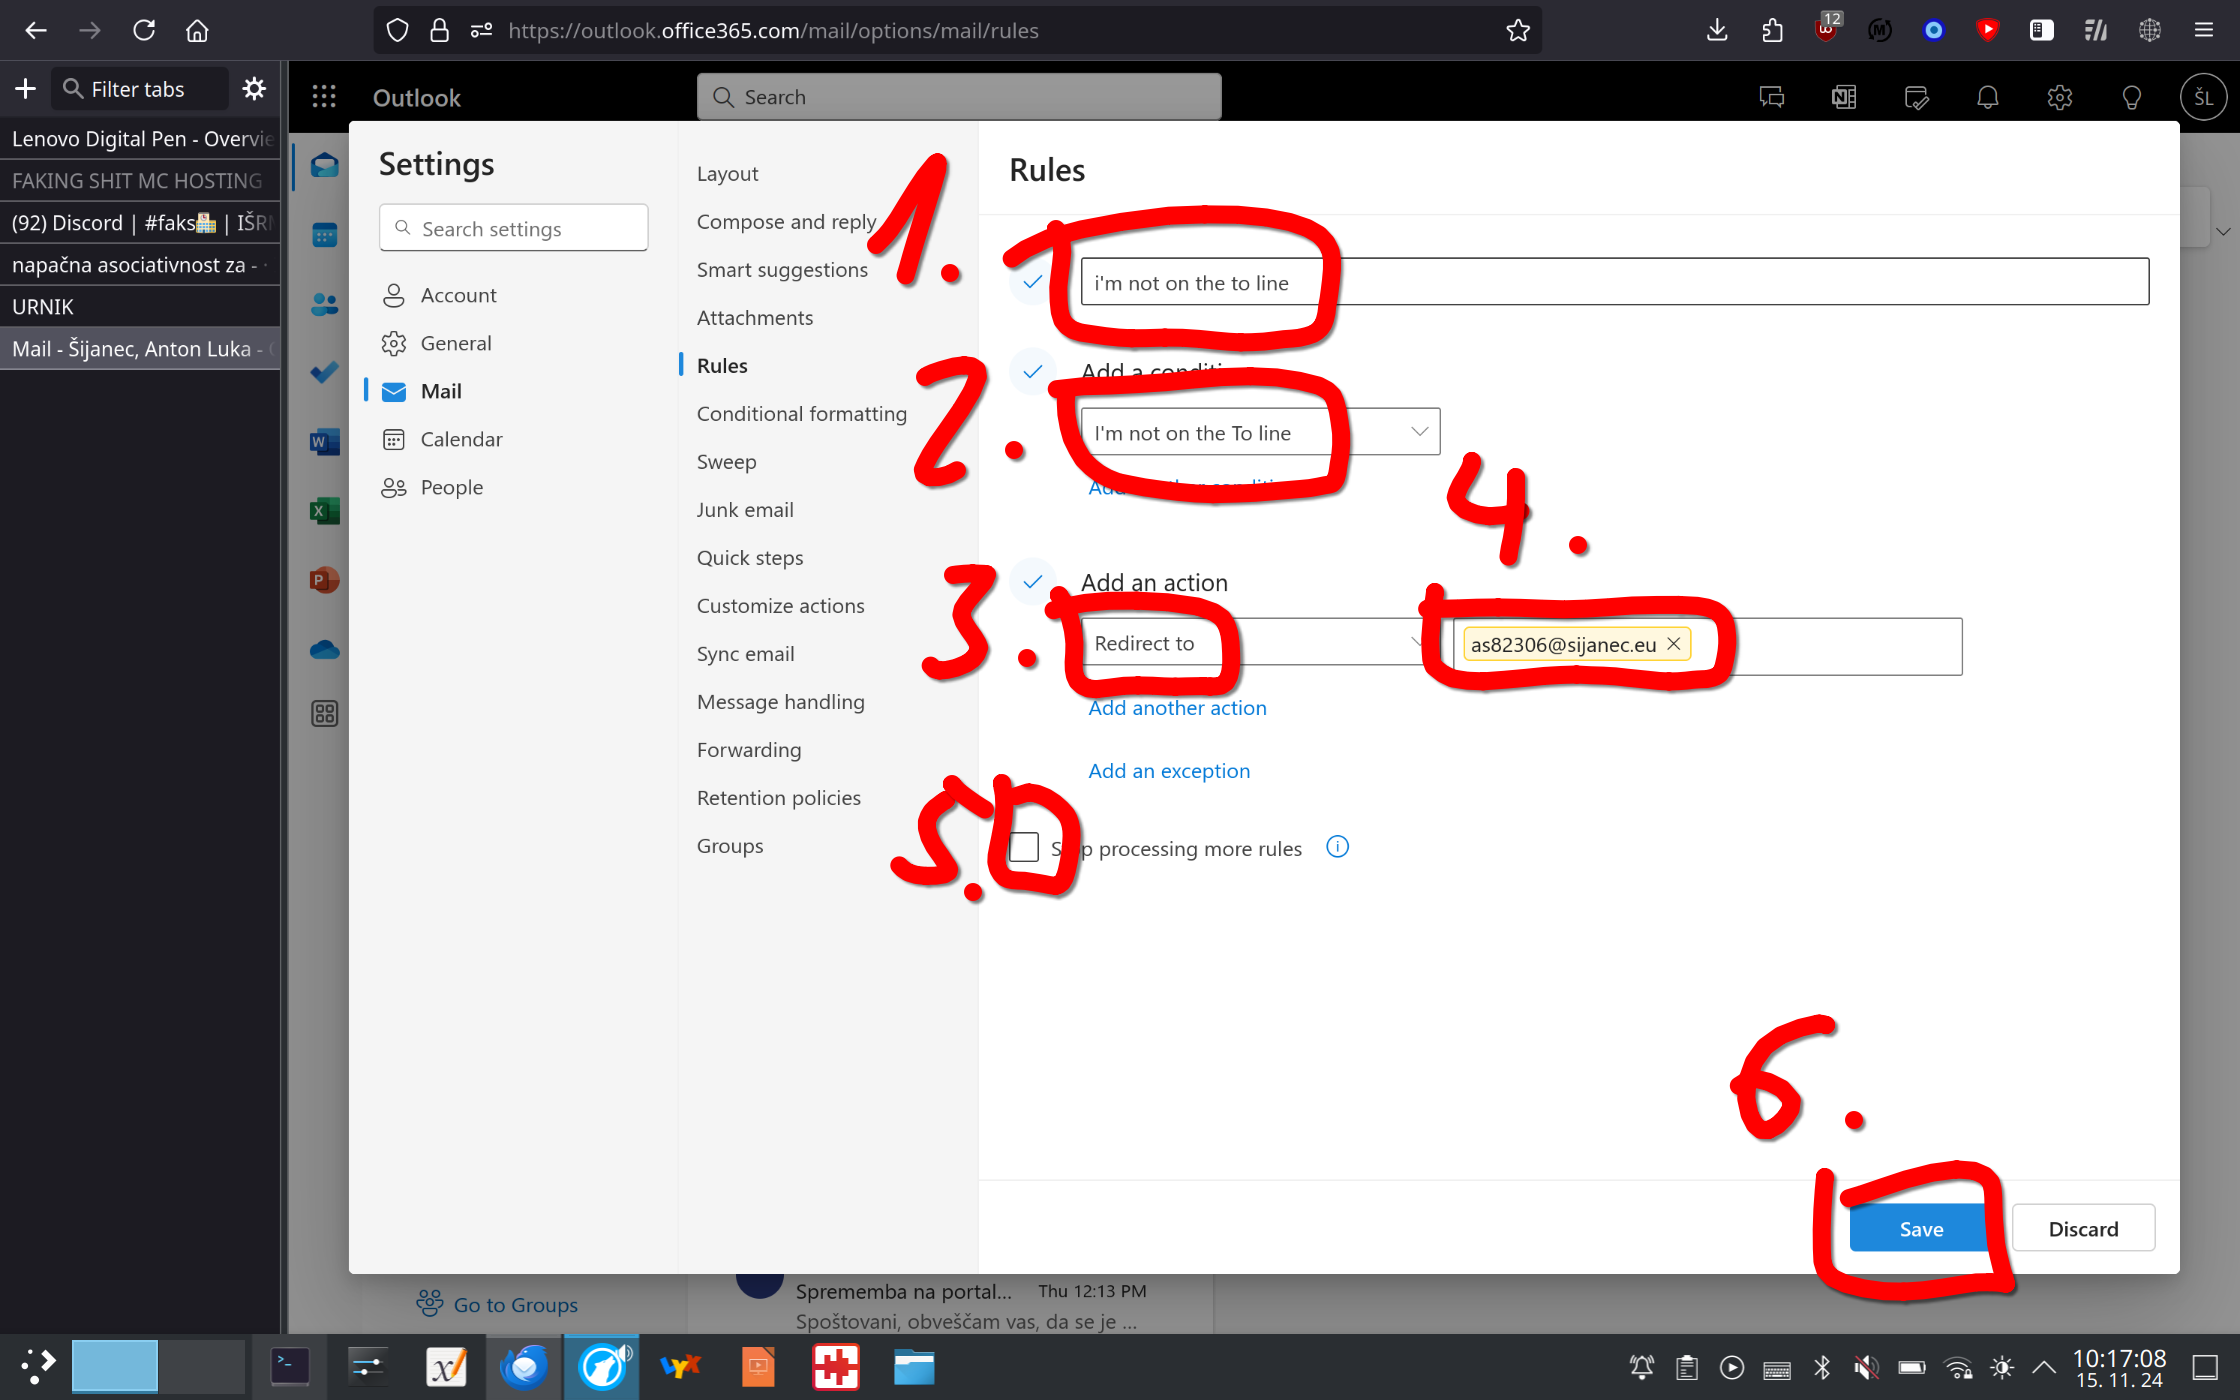Screen dimensions: 2240x1400
Task: Open Thunderbird from the taskbar
Action: 524,1367
